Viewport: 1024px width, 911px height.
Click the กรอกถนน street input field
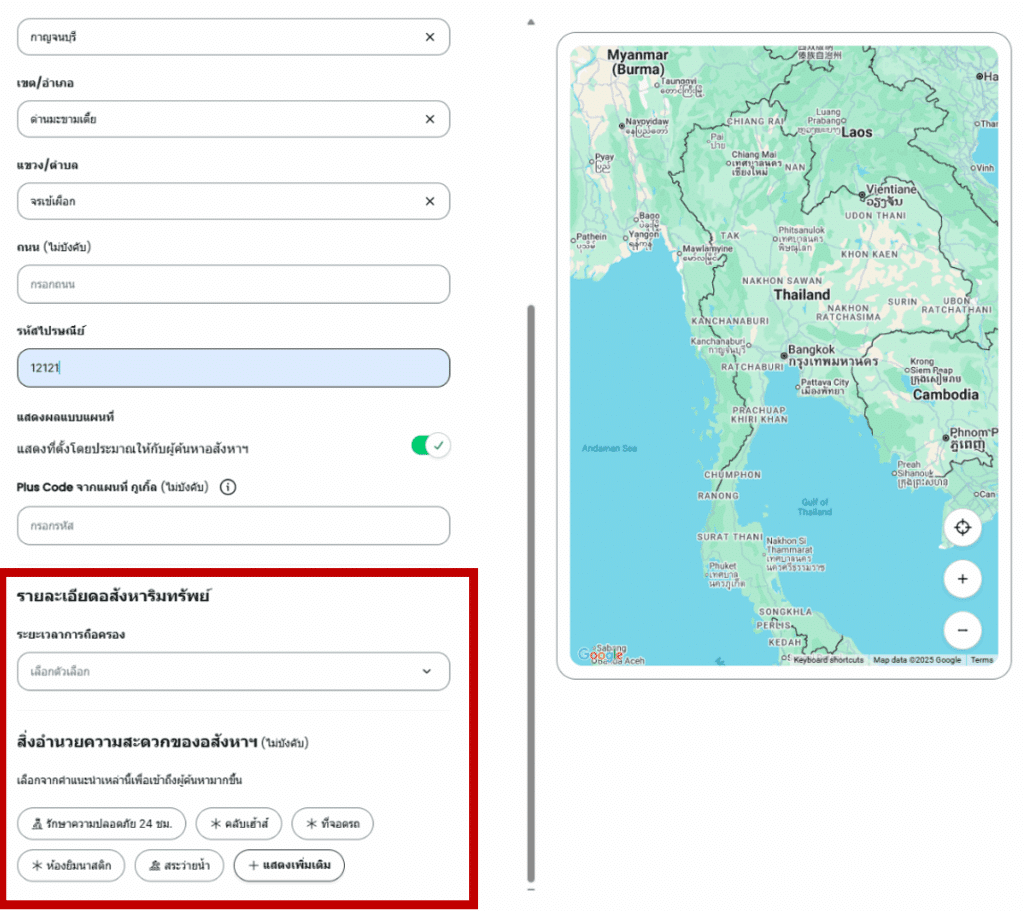(233, 284)
